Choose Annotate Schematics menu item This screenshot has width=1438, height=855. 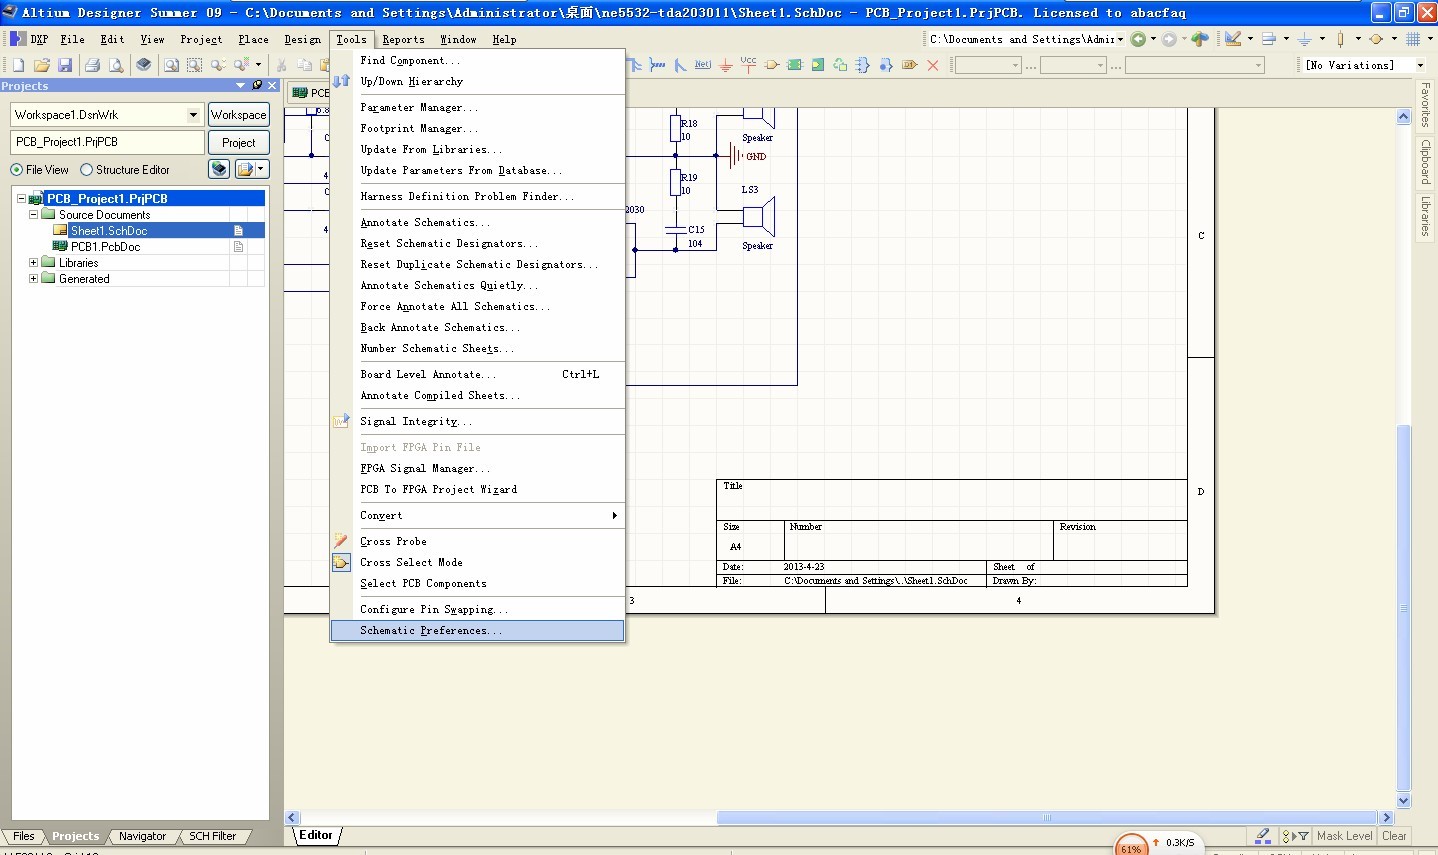[477, 223]
